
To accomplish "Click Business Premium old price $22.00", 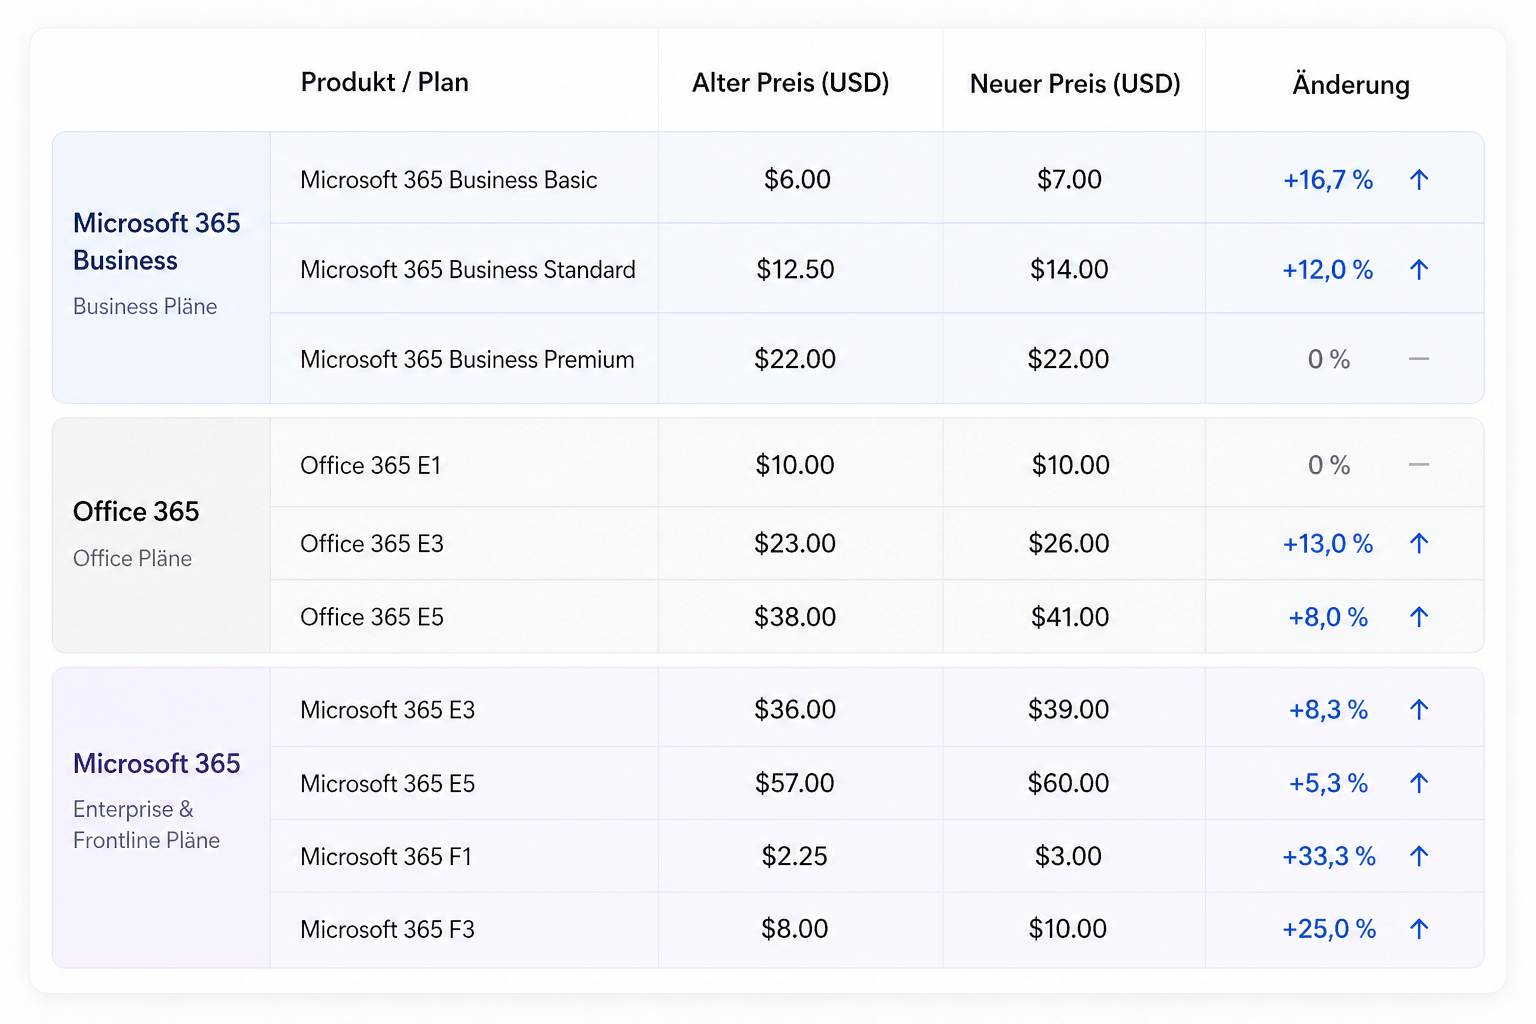I will (x=795, y=359).
